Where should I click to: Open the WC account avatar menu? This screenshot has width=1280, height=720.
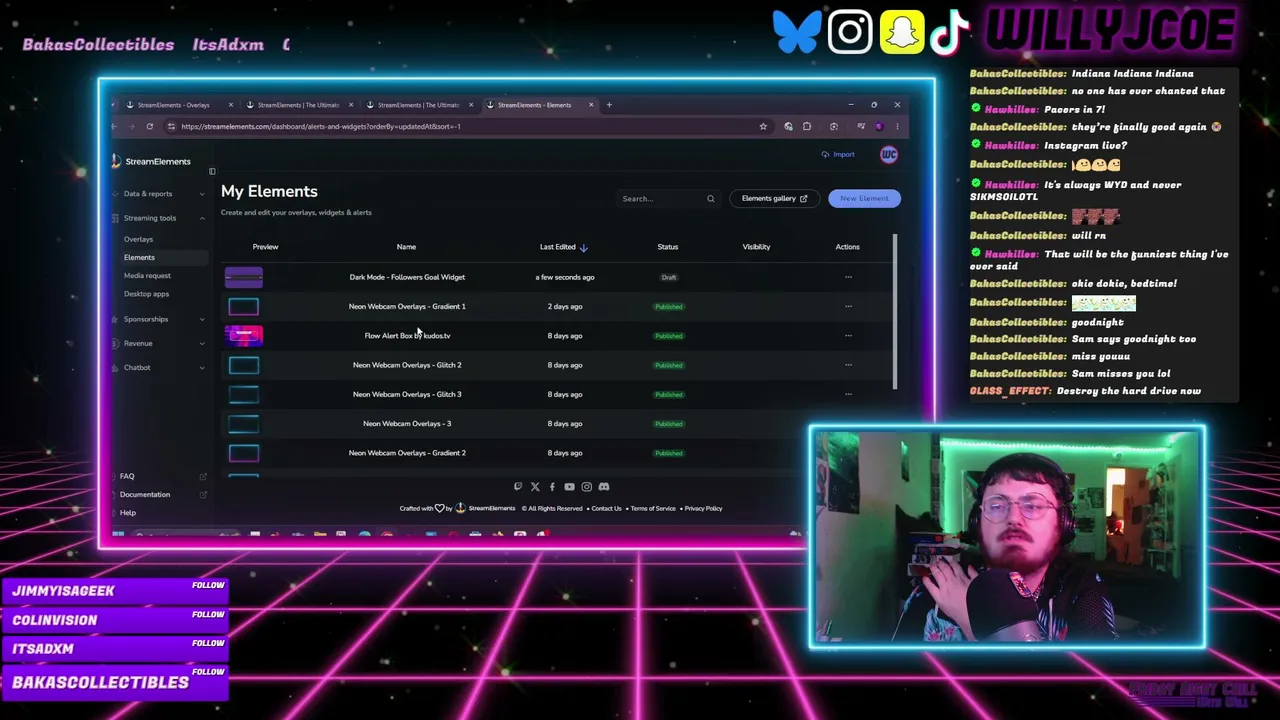889,154
